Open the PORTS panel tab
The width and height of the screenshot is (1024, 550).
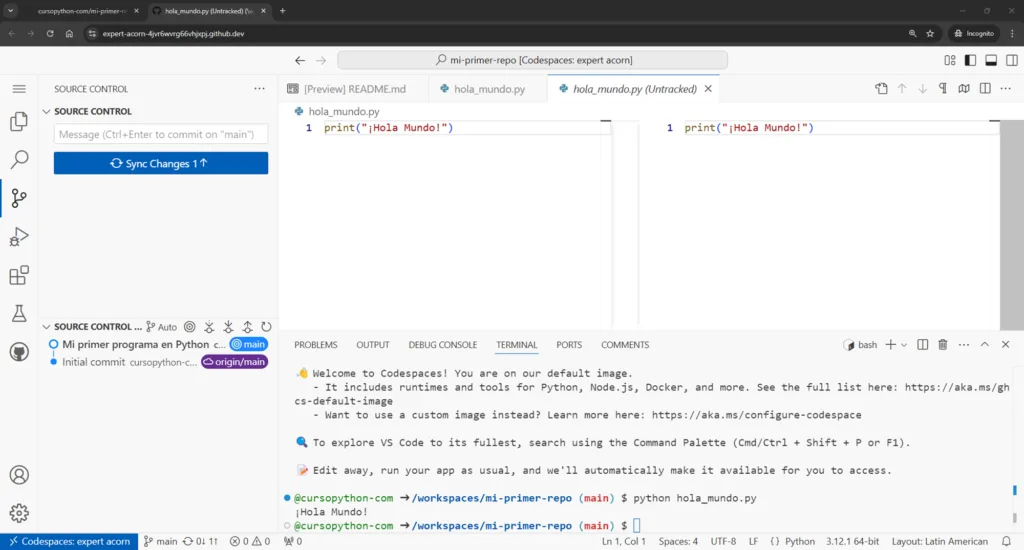click(x=569, y=345)
